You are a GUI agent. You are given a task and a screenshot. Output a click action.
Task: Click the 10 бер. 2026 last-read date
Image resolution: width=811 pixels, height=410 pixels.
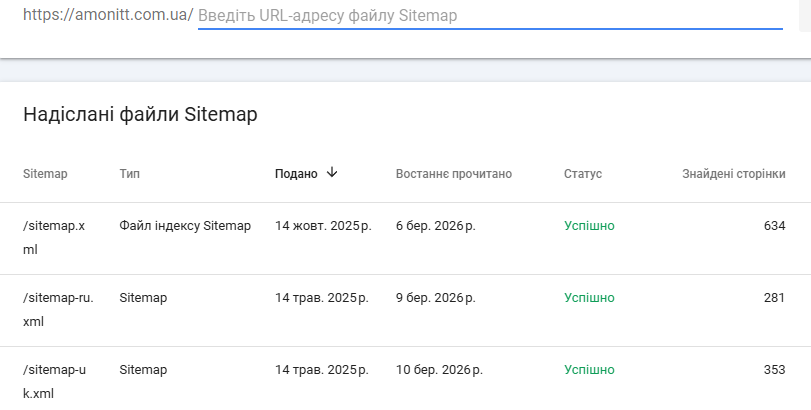click(439, 370)
